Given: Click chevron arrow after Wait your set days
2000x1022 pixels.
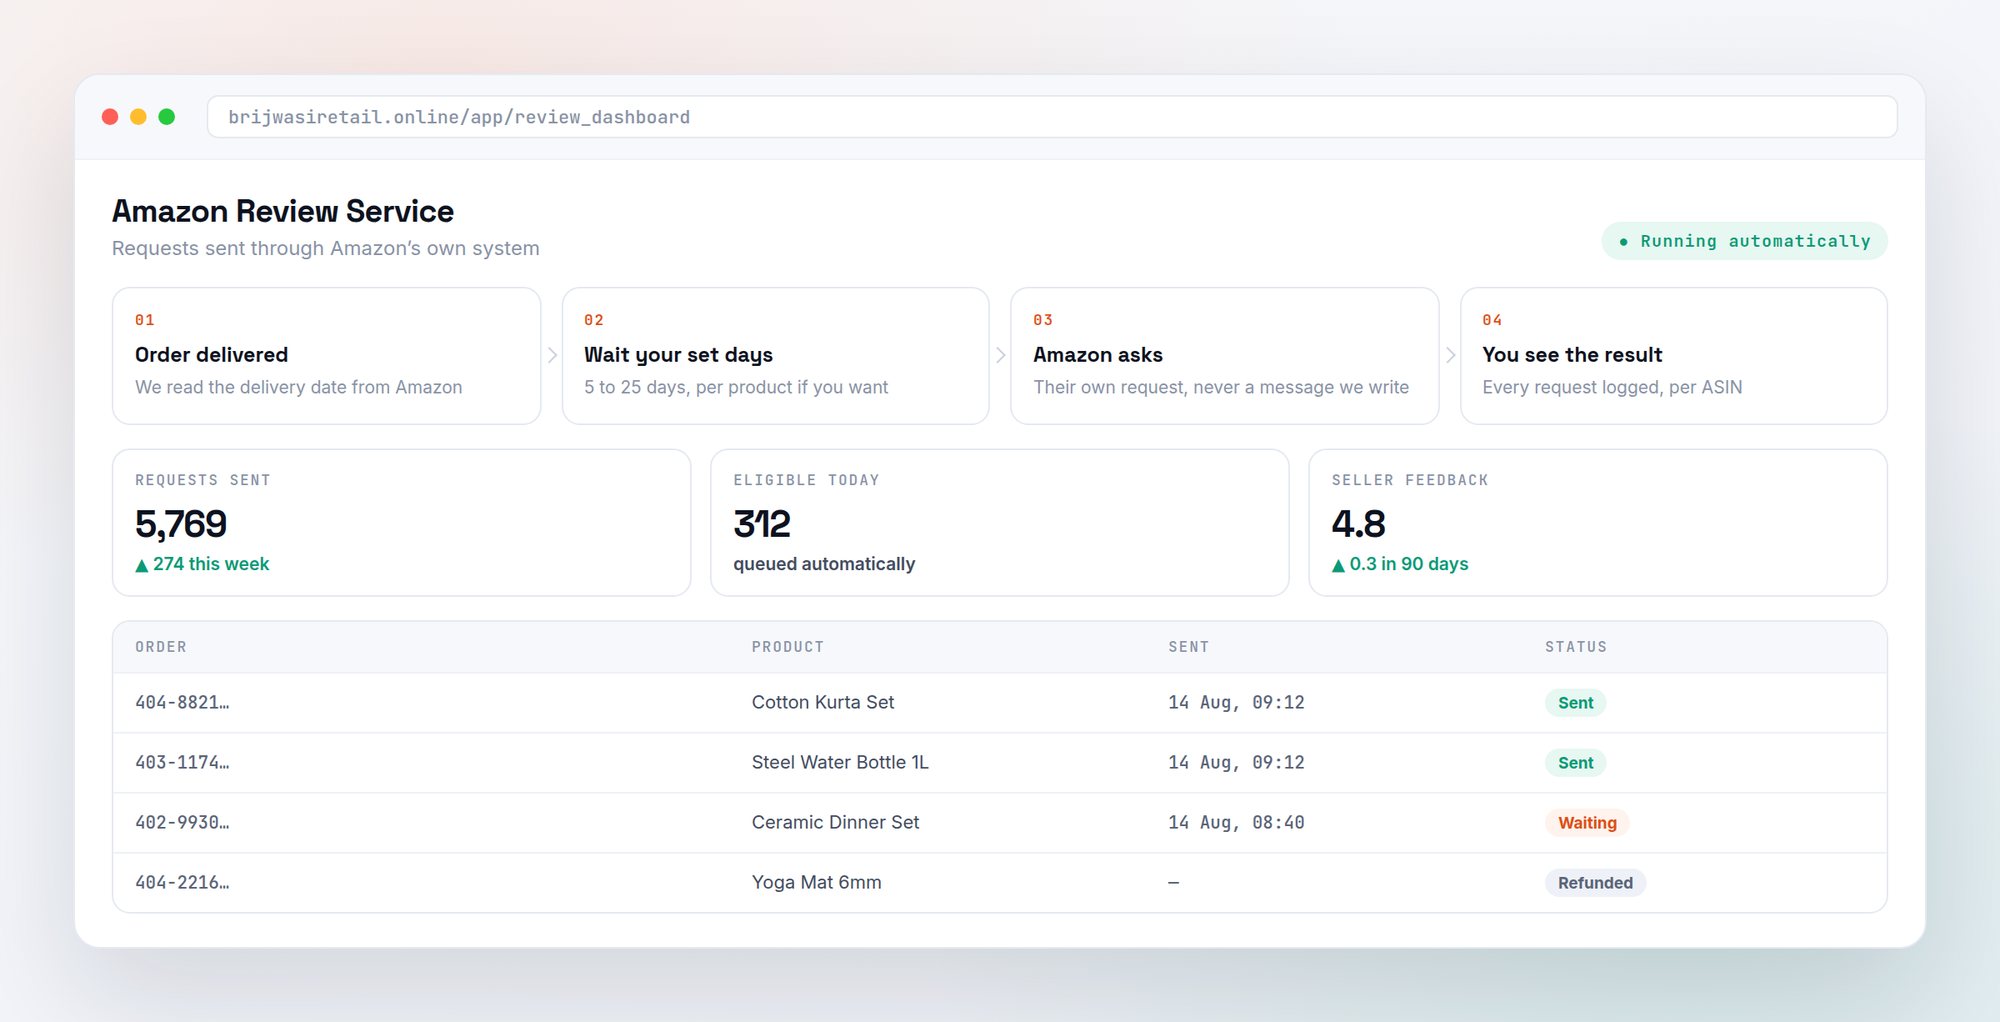Looking at the screenshot, I should point(1000,355).
